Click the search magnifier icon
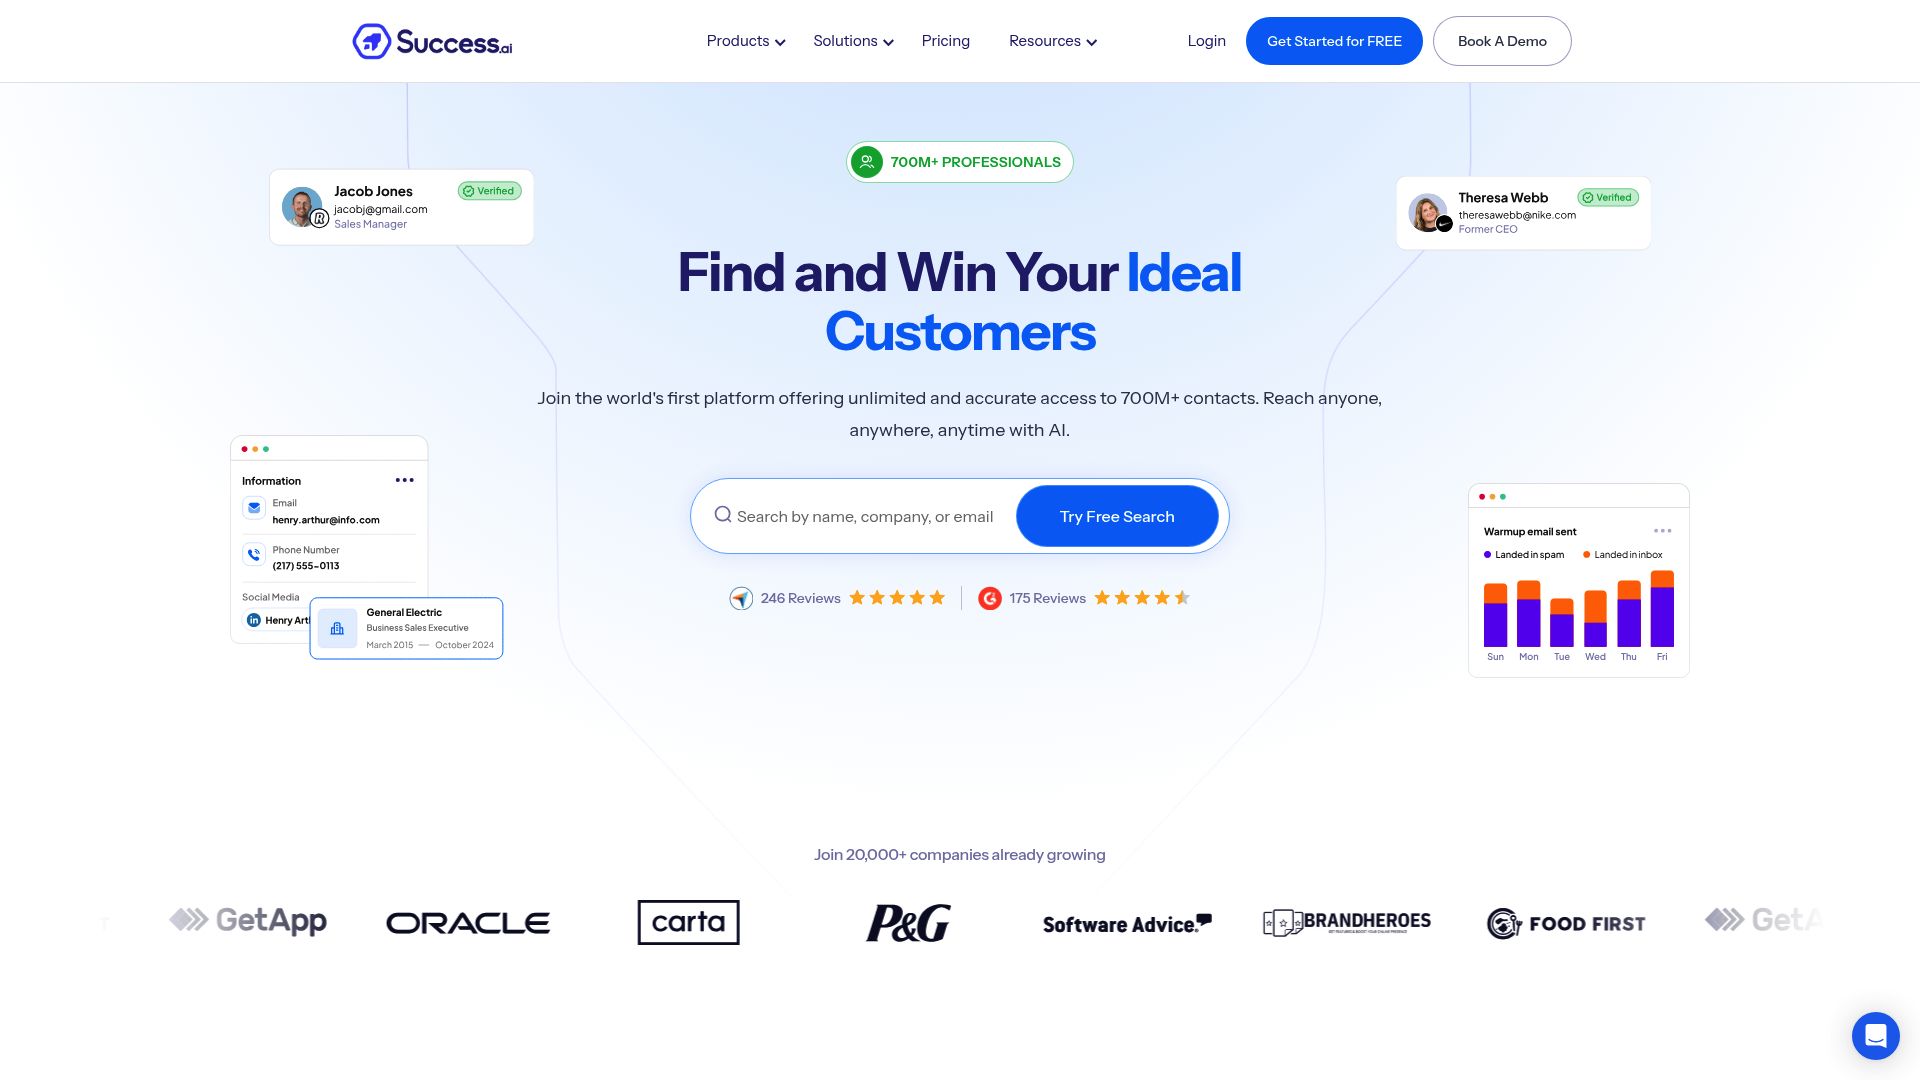This screenshot has height=1080, width=1920. point(724,514)
